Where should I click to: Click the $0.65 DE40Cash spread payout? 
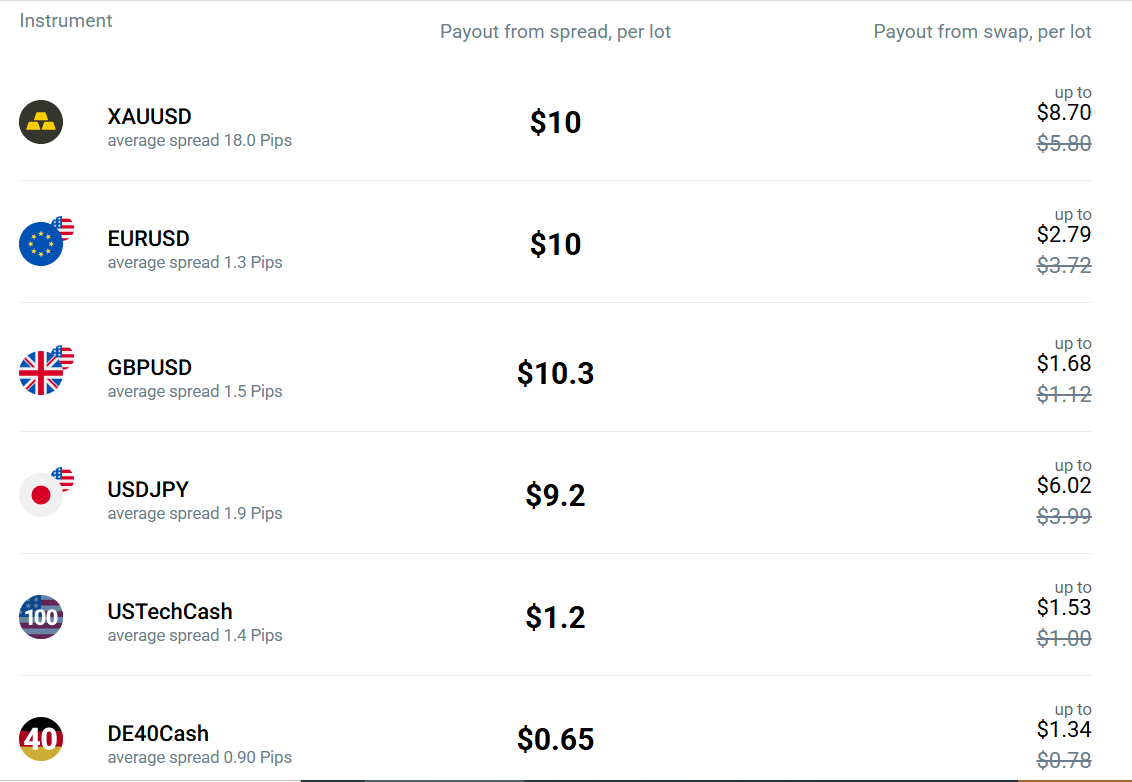click(555, 739)
